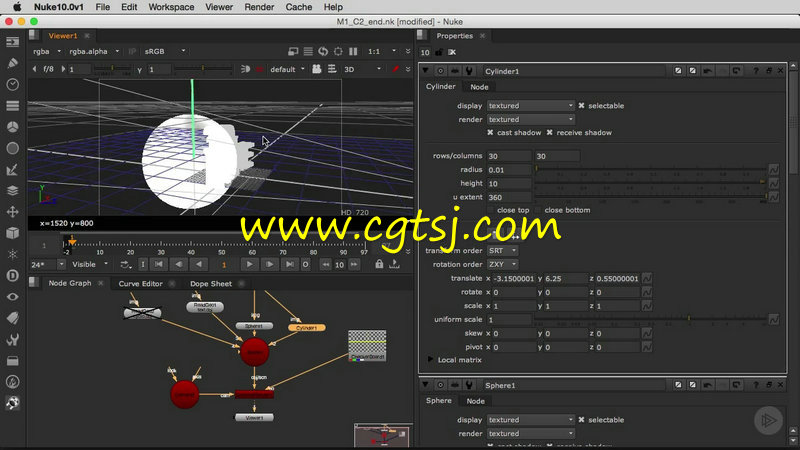Screen dimensions: 800x450
Task: Open the Workspace menu
Action: coord(171,7)
